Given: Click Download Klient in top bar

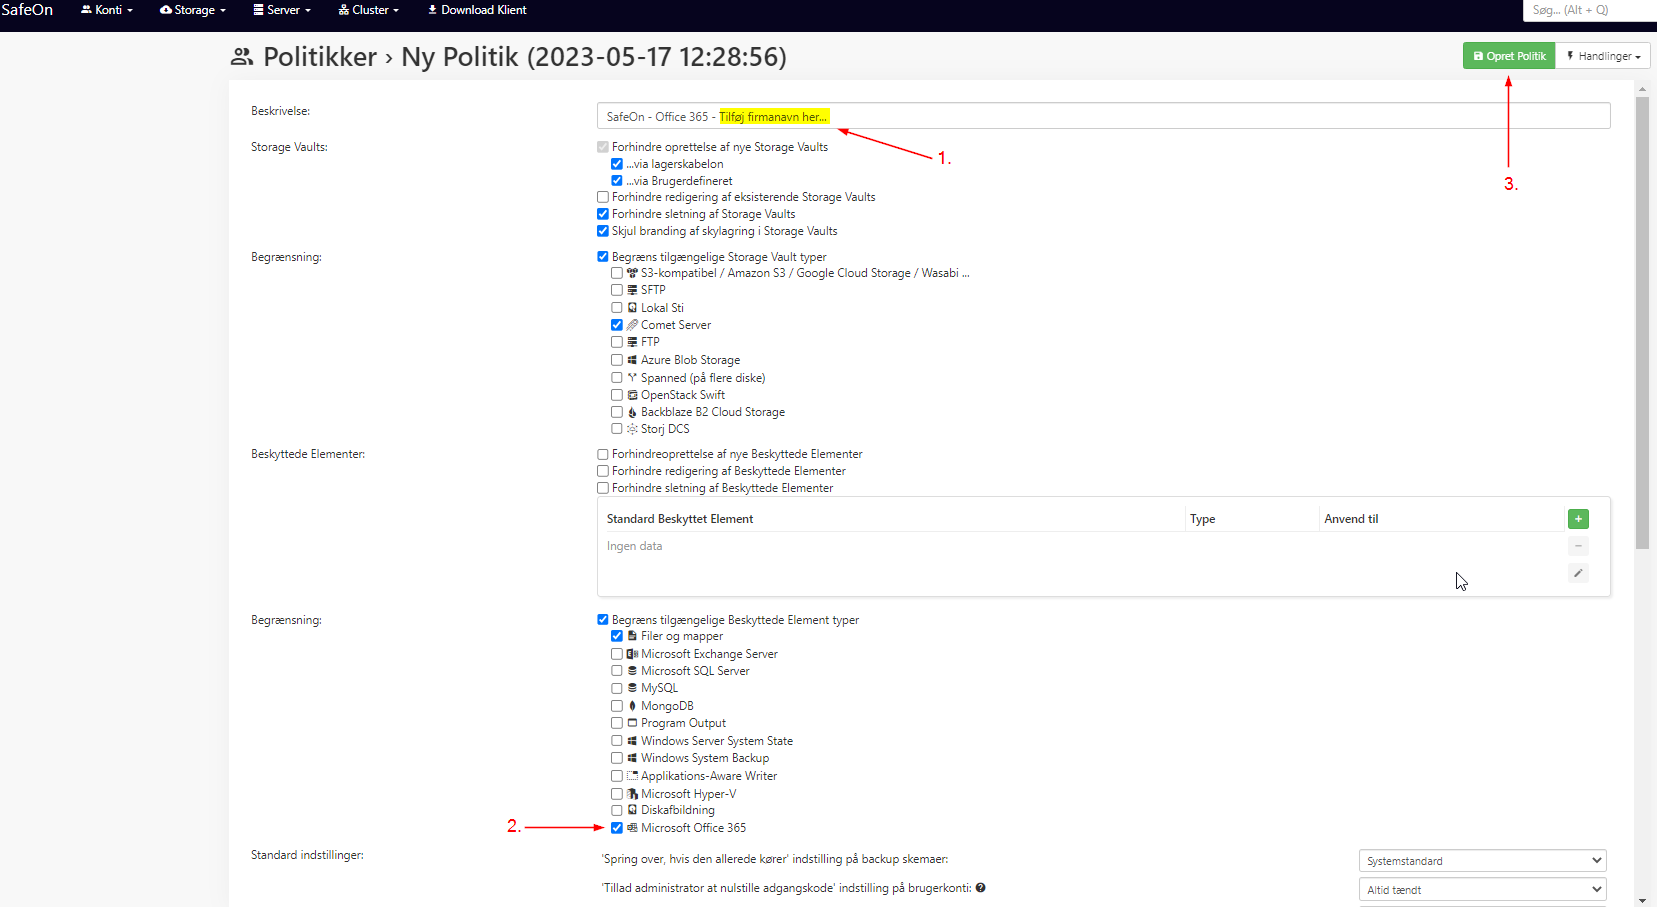Looking at the screenshot, I should pos(477,10).
